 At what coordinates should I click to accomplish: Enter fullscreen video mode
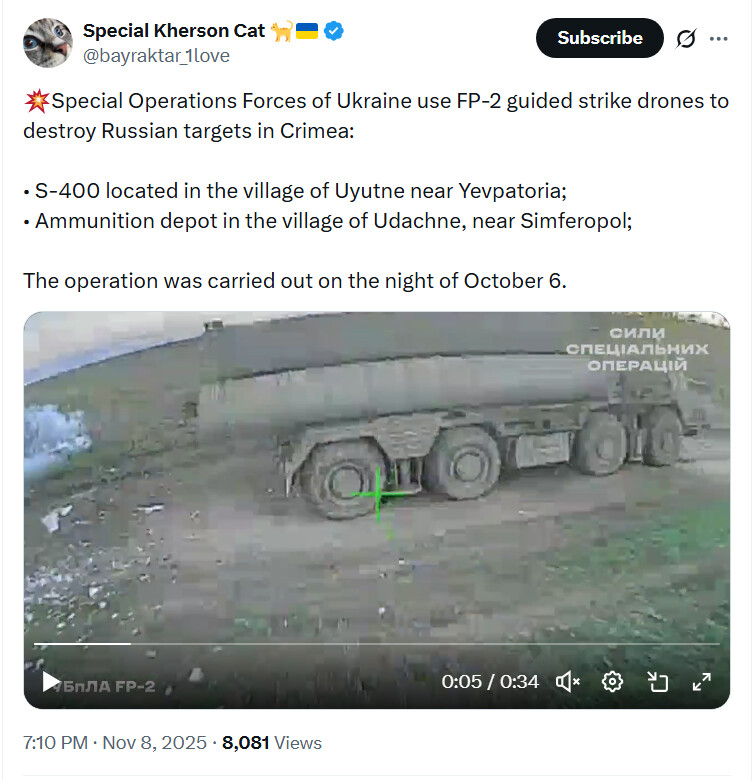click(x=702, y=682)
